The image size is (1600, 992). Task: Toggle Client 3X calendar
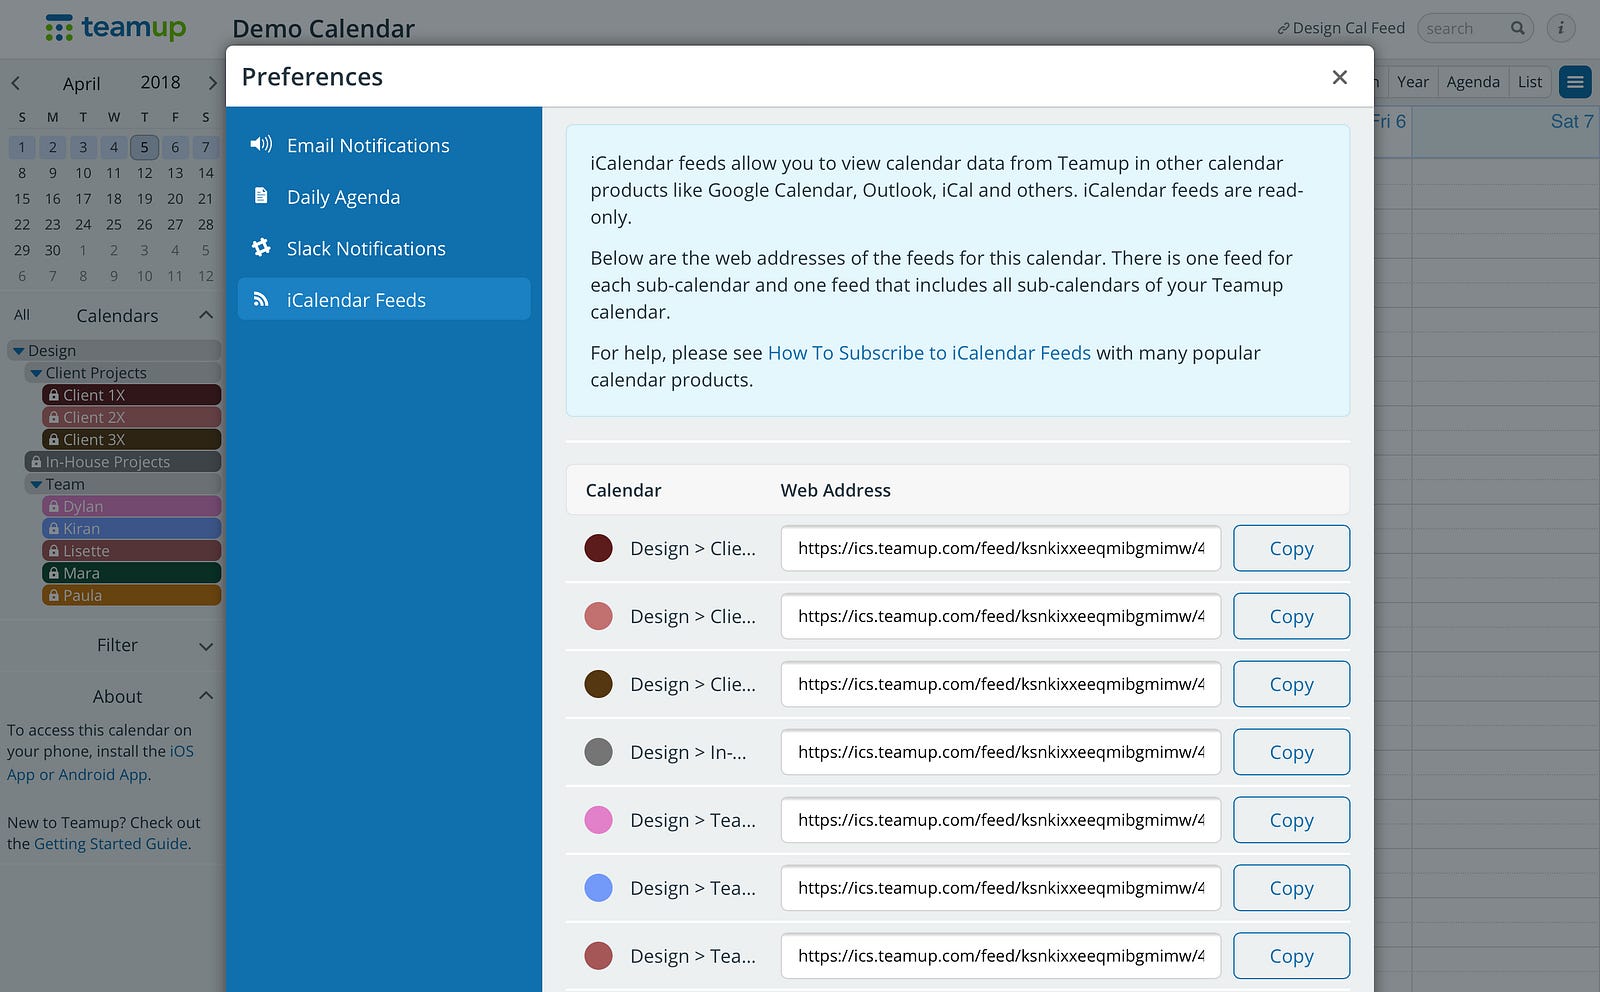[x=131, y=439]
